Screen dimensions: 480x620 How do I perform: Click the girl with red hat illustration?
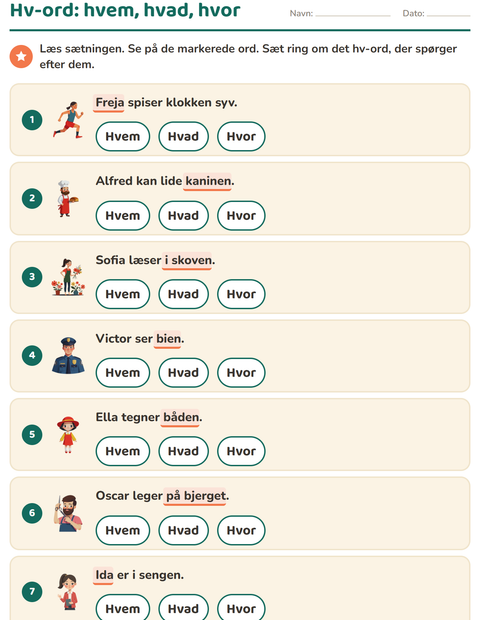(68, 435)
